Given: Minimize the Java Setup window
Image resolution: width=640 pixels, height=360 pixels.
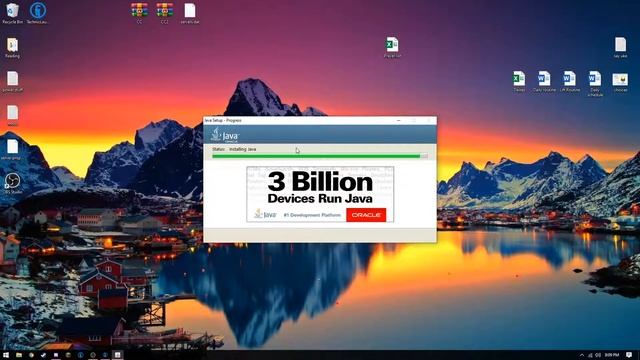Looking at the screenshot, I should tap(399, 120).
